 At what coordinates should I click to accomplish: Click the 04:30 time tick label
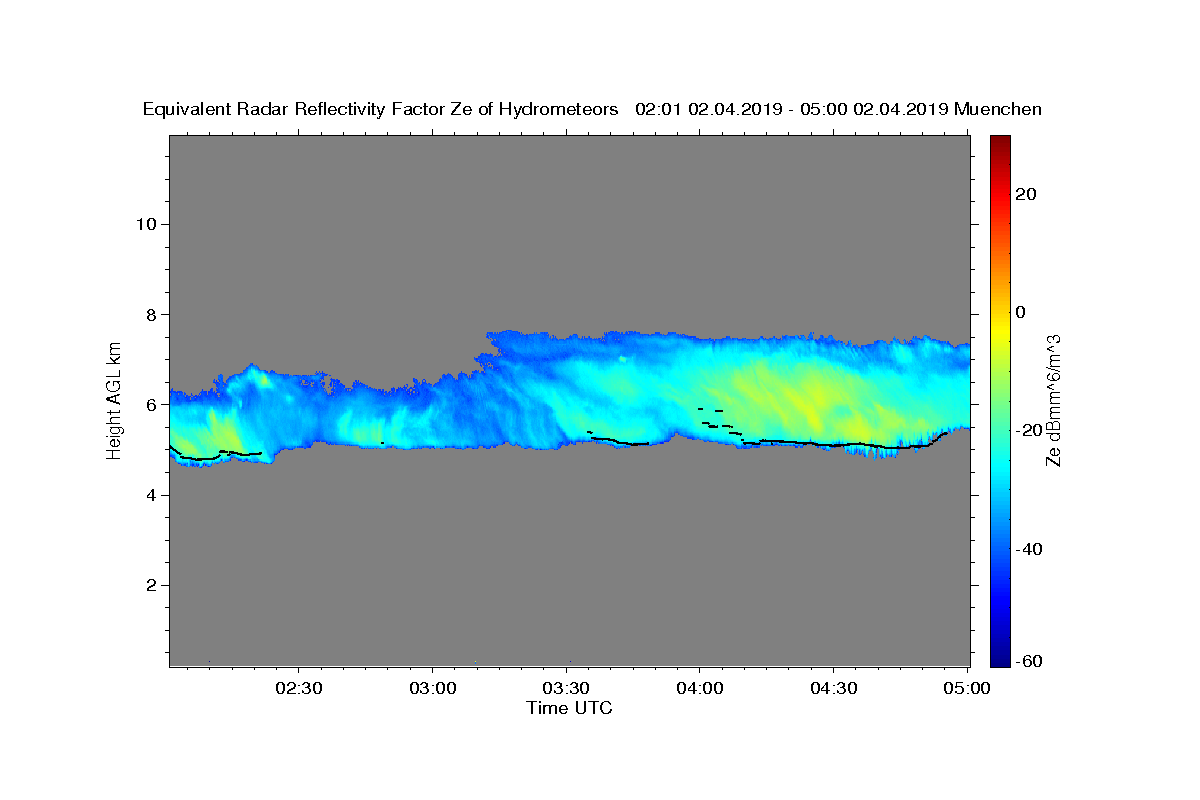(x=833, y=688)
